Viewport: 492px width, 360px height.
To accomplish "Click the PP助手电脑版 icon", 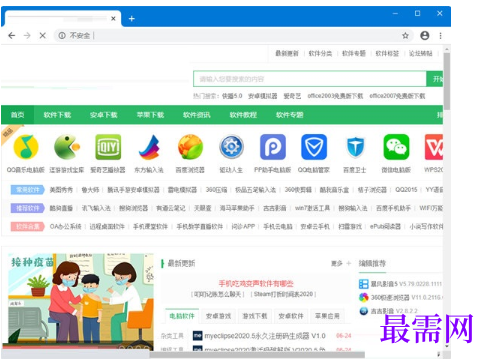I will (x=273, y=147).
